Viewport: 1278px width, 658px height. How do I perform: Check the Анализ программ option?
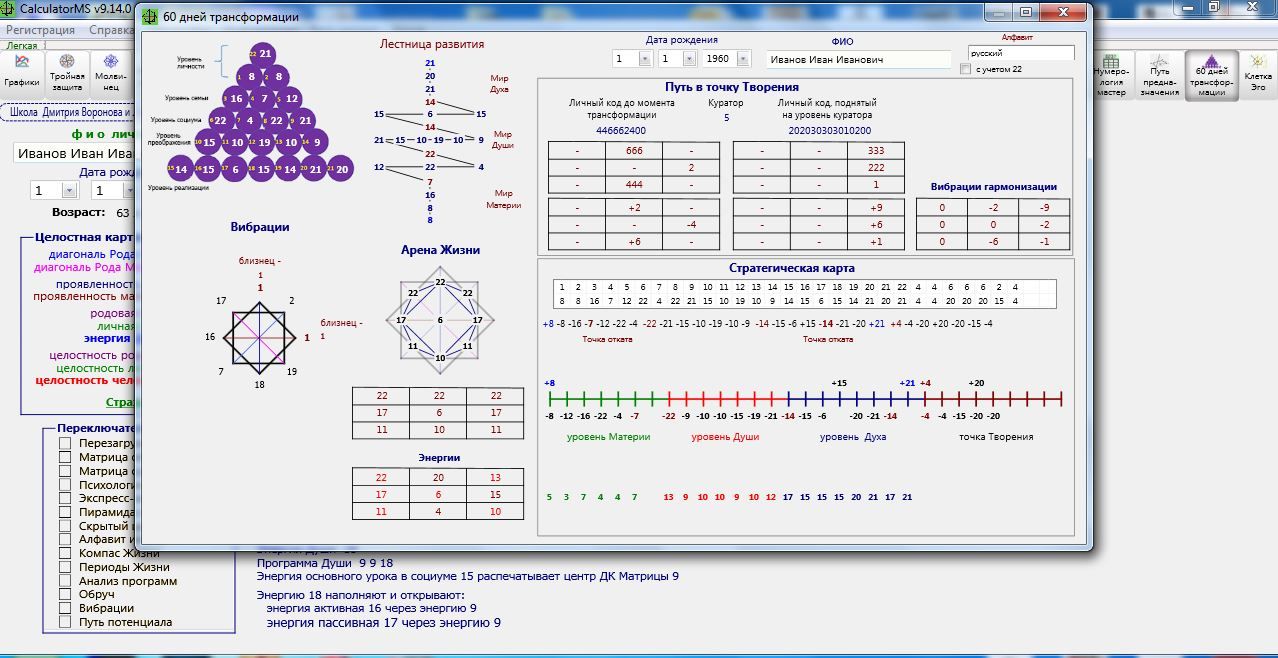[x=65, y=581]
